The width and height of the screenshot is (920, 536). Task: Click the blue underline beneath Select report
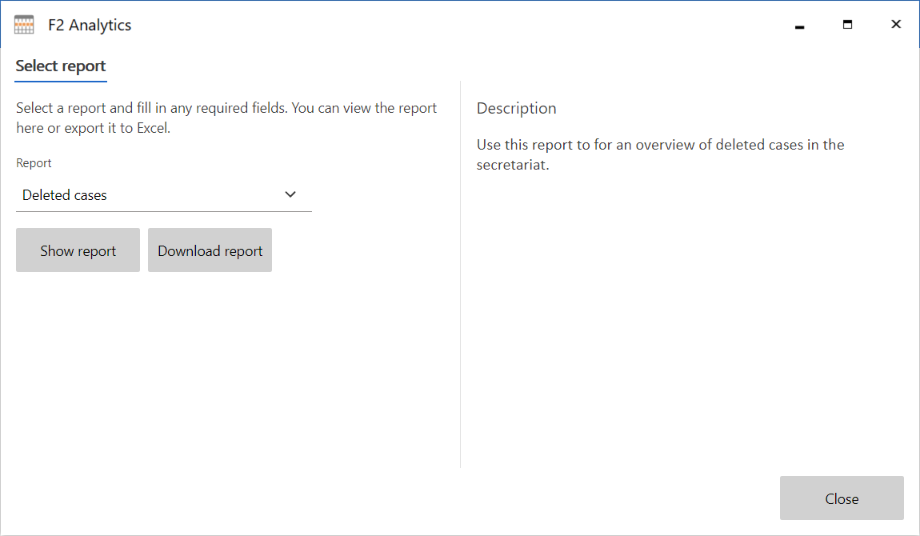(61, 81)
